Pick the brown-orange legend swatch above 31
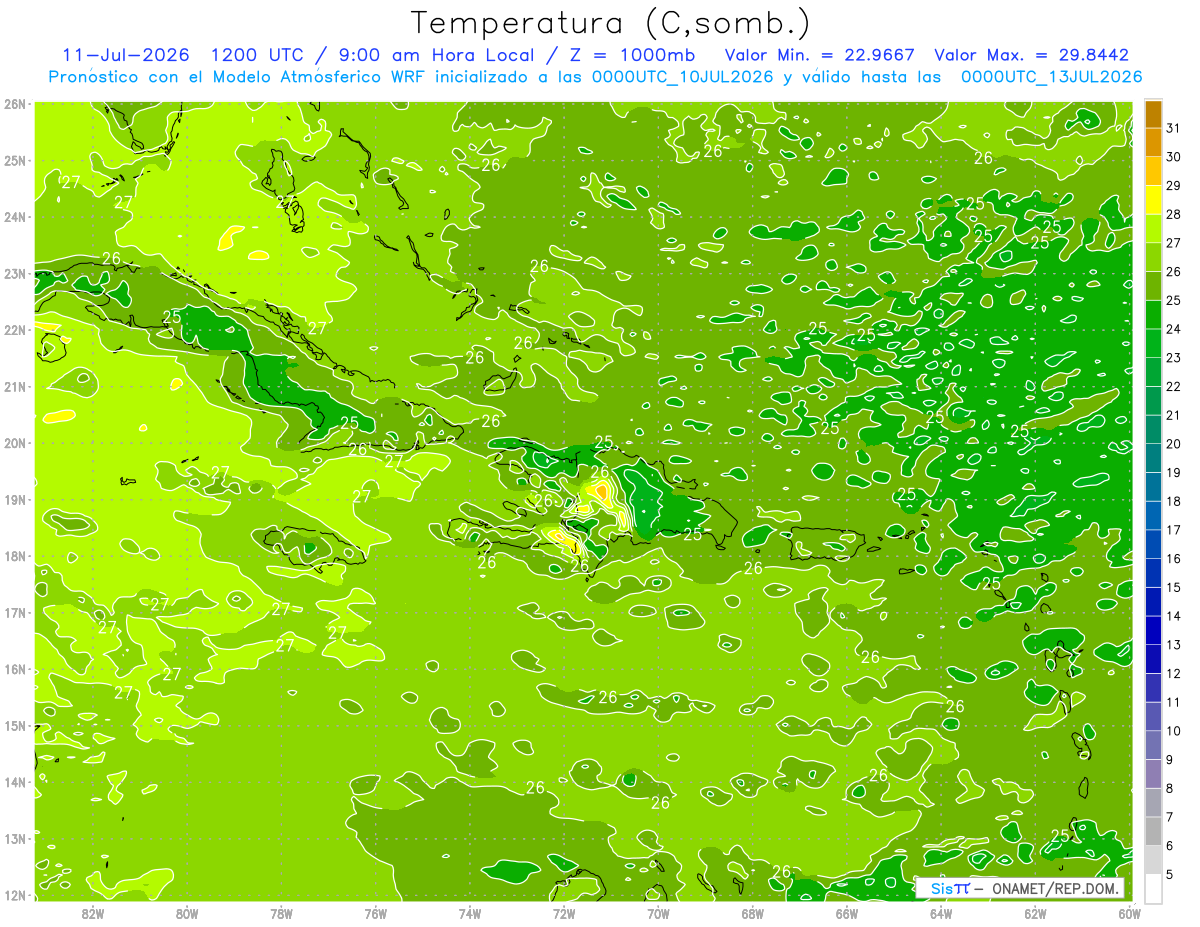Screen dimensions: 1200x927 pos(1153,114)
